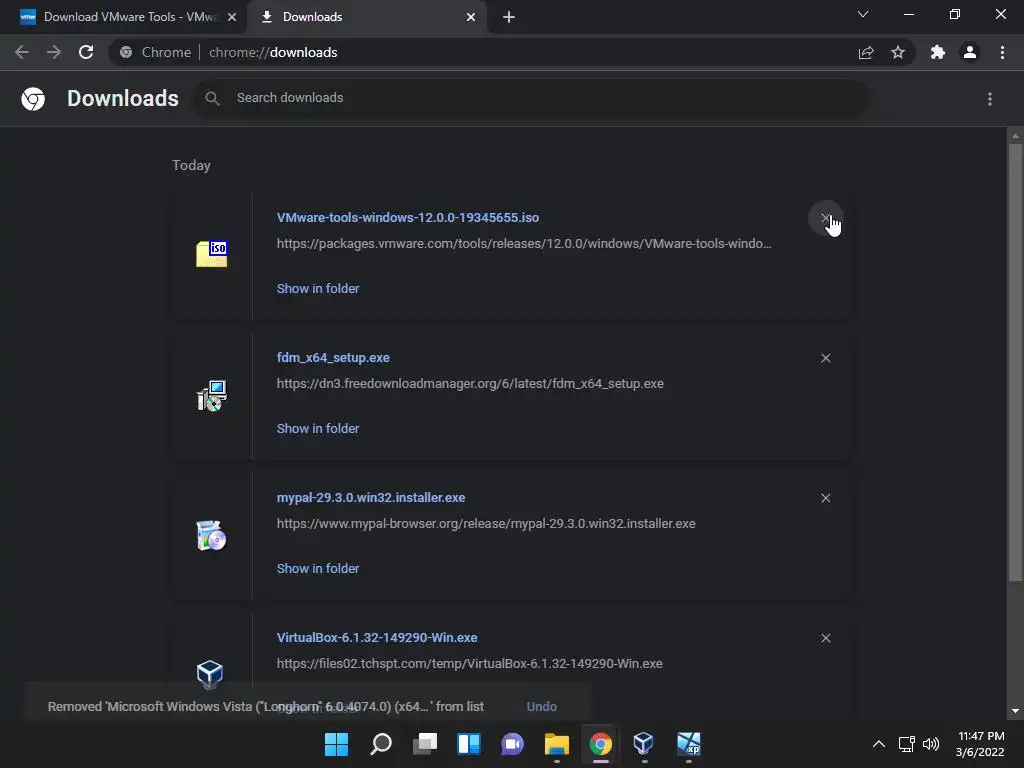Click the fdm setup installer icon
The height and width of the screenshot is (768, 1024).
pos(212,395)
